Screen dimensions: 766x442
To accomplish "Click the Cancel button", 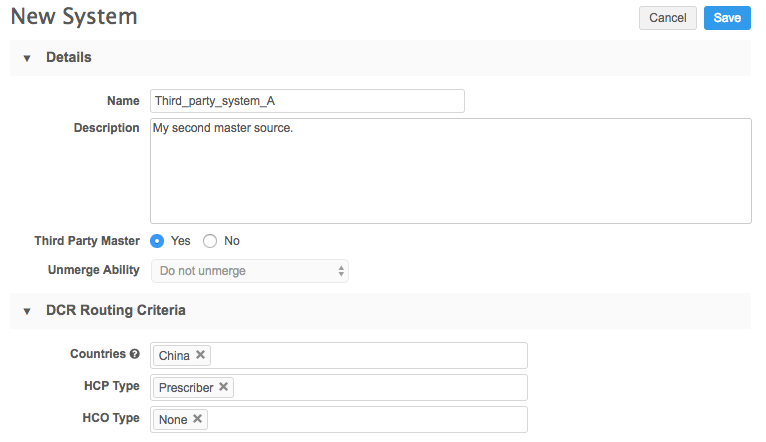I will click(x=667, y=18).
